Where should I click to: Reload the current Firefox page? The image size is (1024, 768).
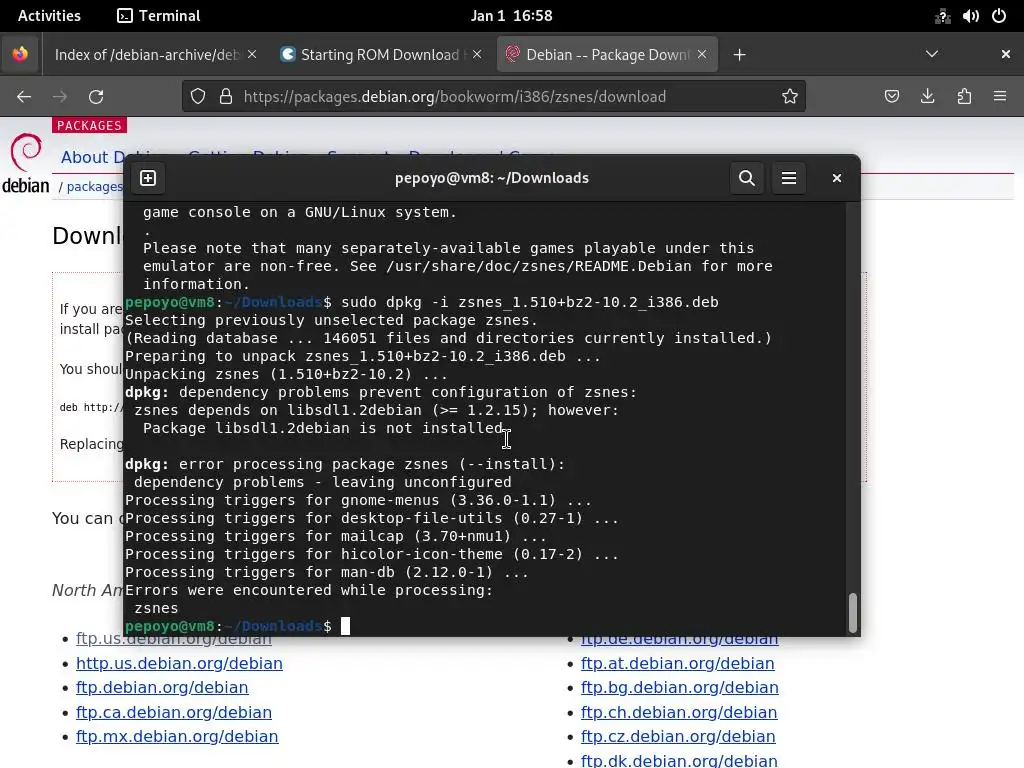(x=96, y=97)
